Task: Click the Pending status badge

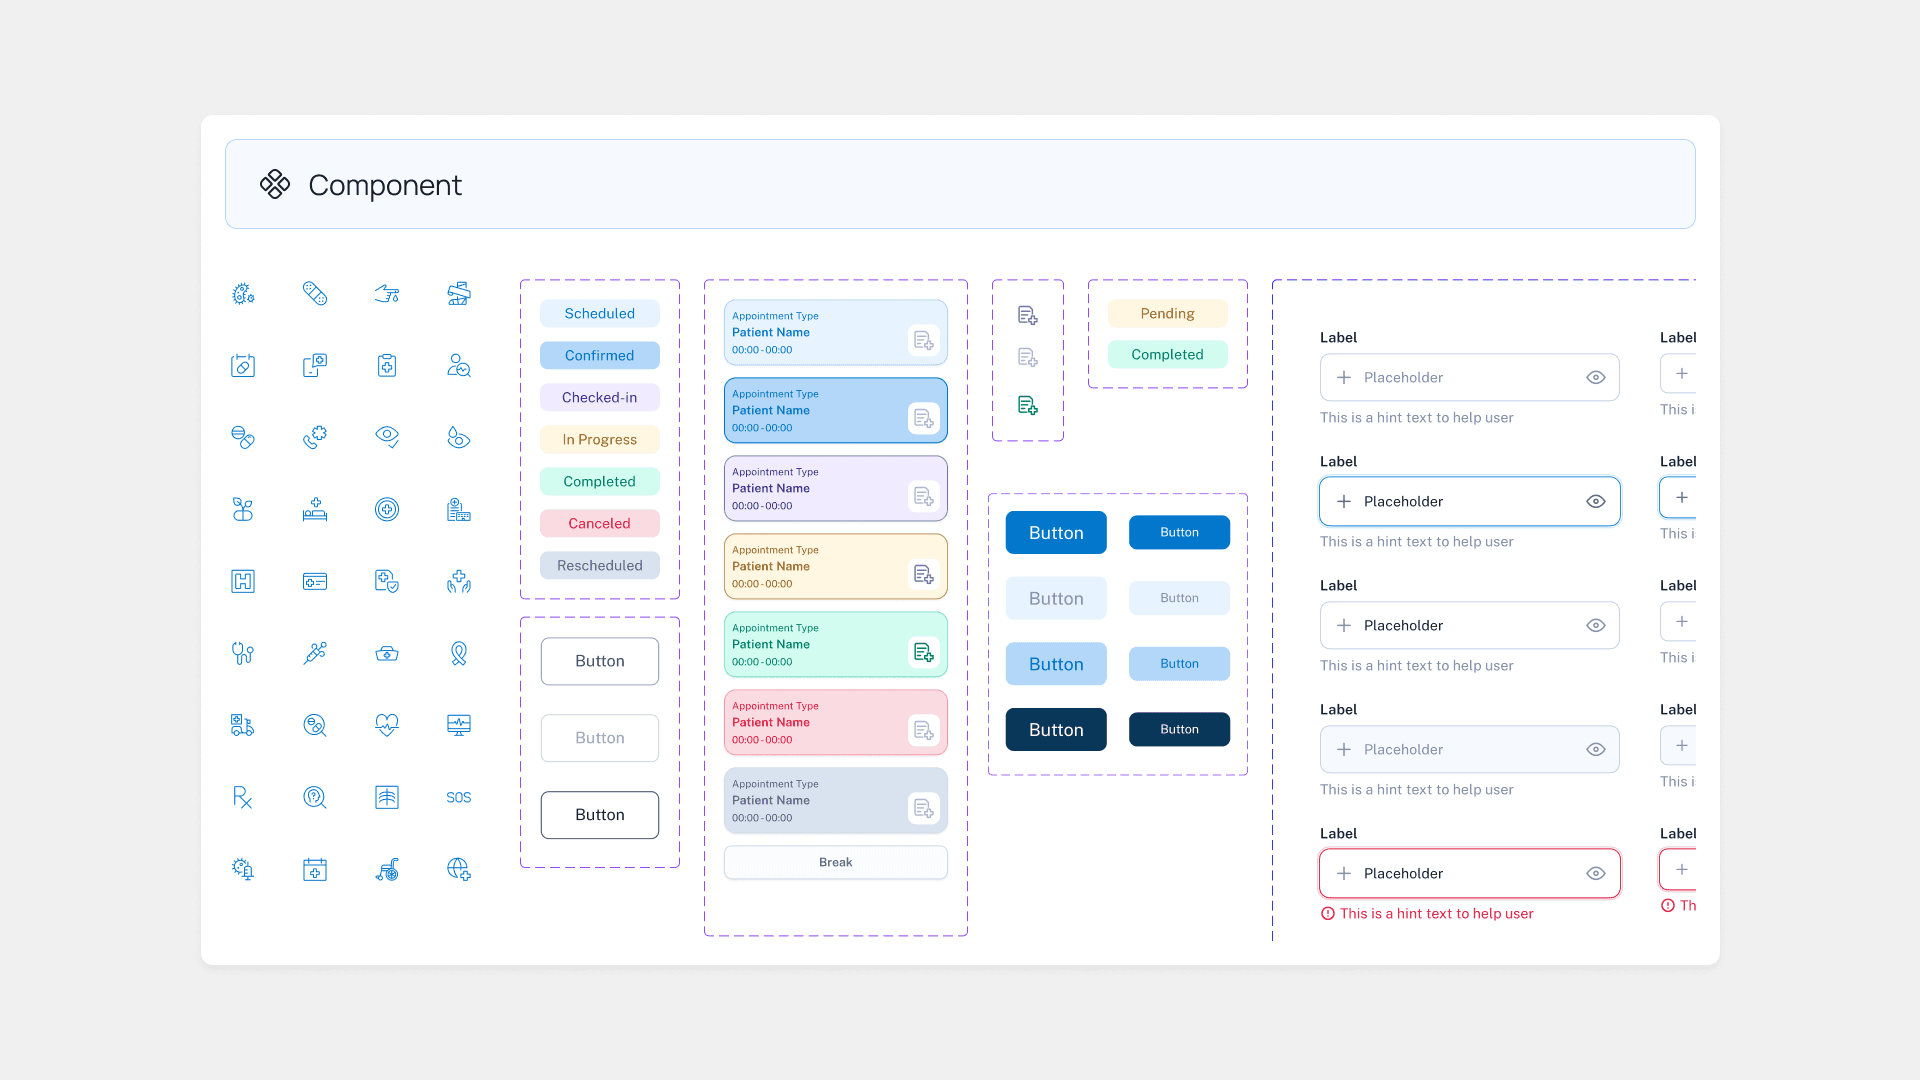Action: coord(1167,314)
